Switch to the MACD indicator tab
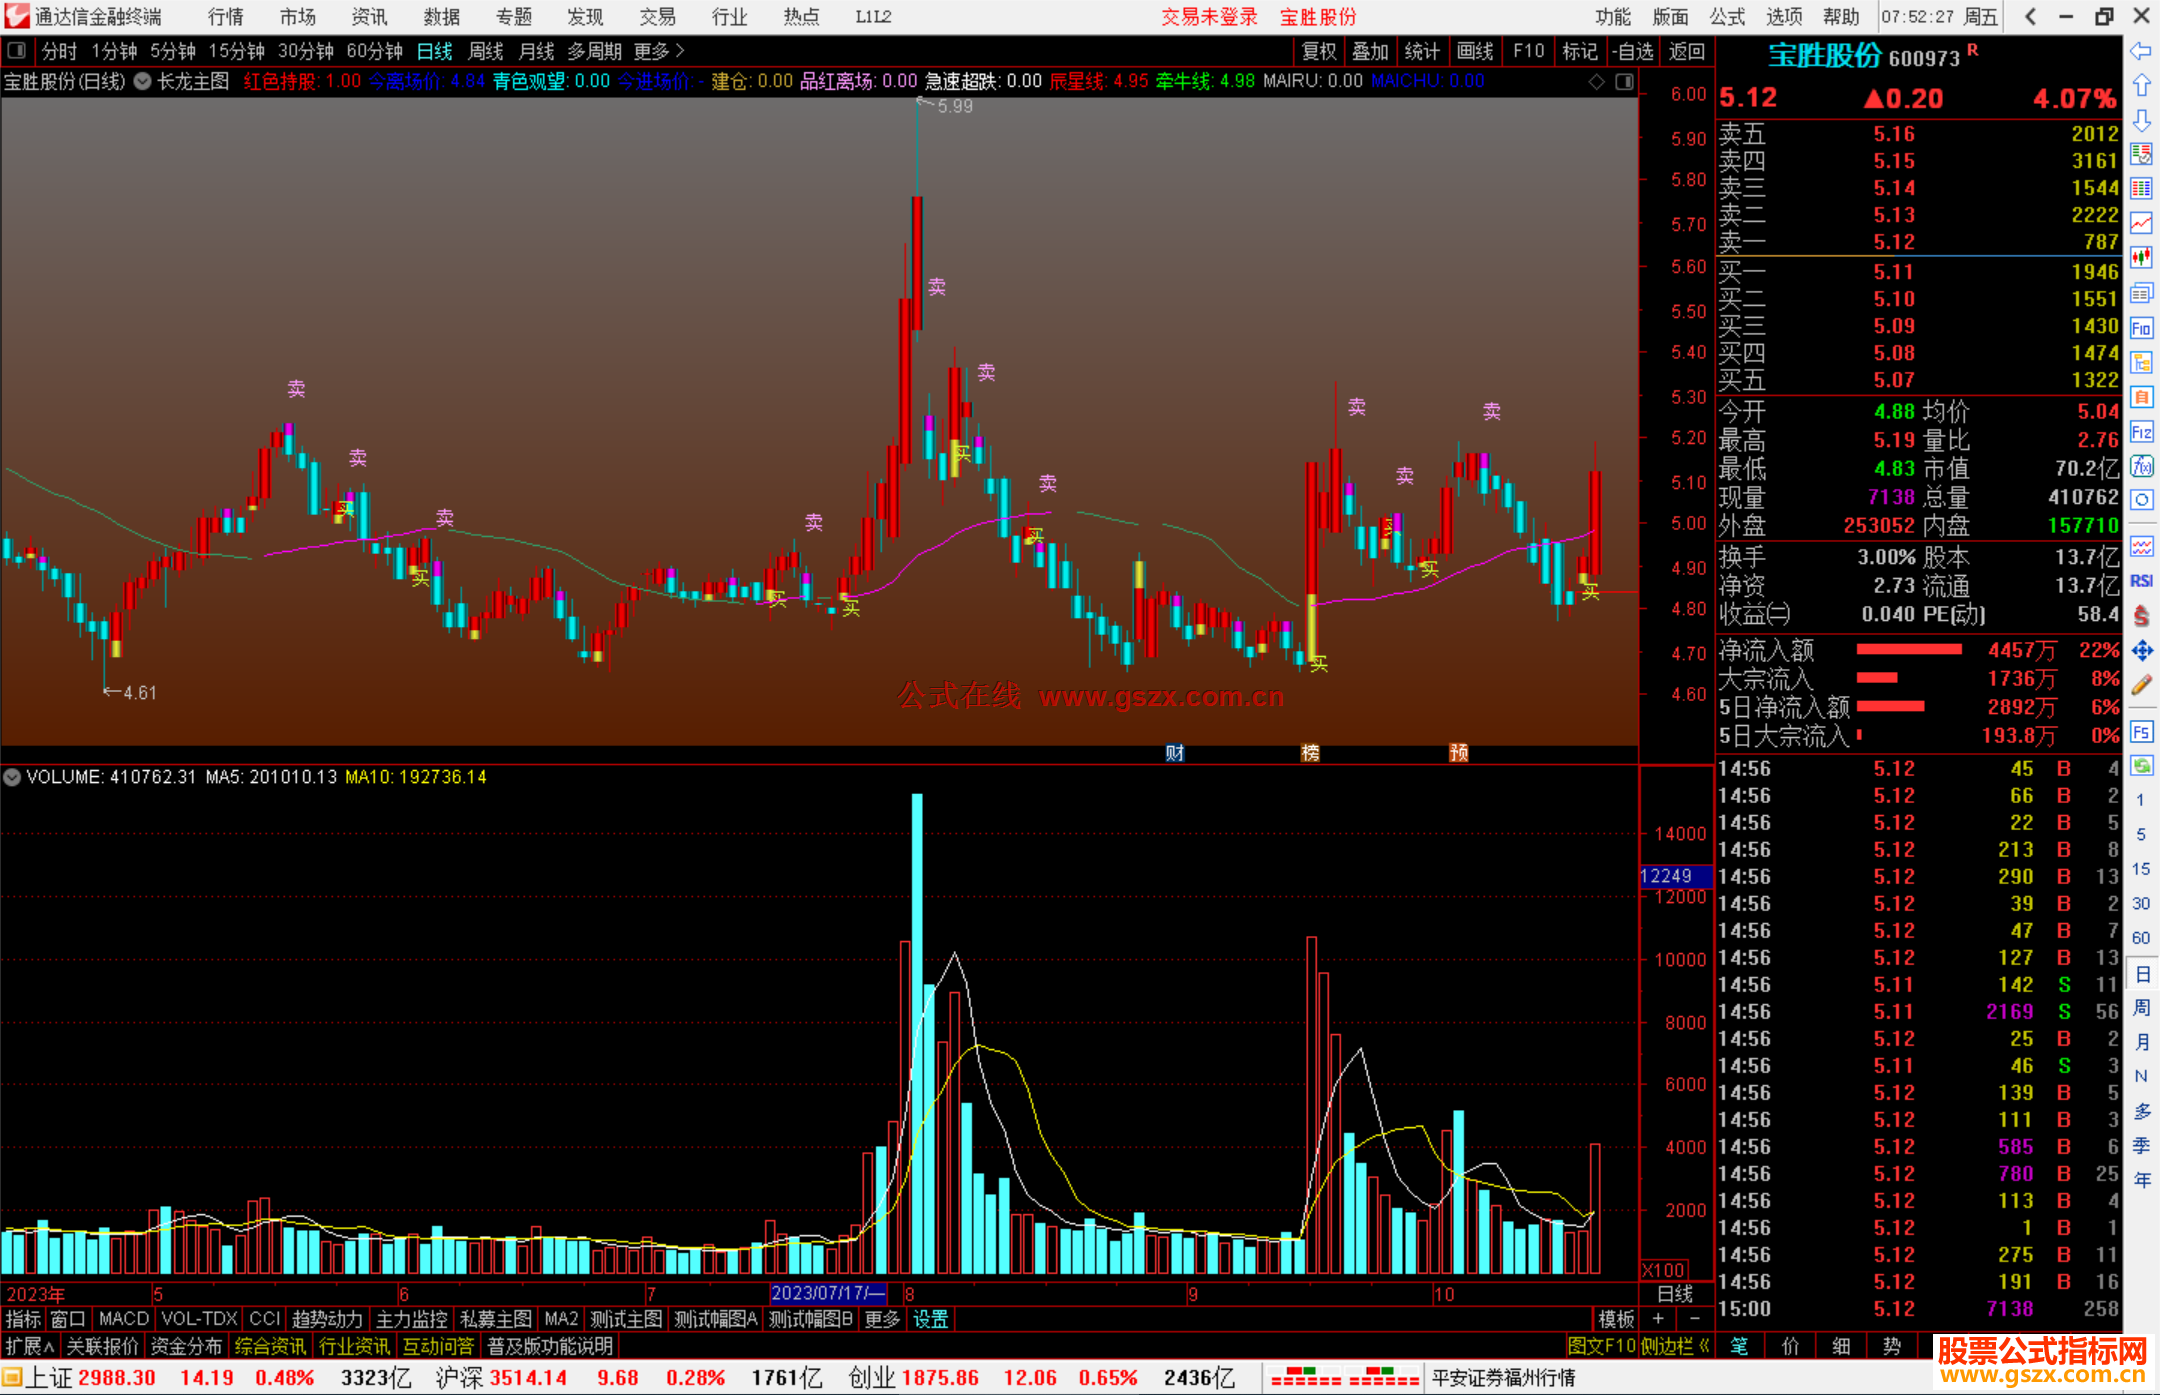Image resolution: width=2160 pixels, height=1395 pixels. [123, 1319]
